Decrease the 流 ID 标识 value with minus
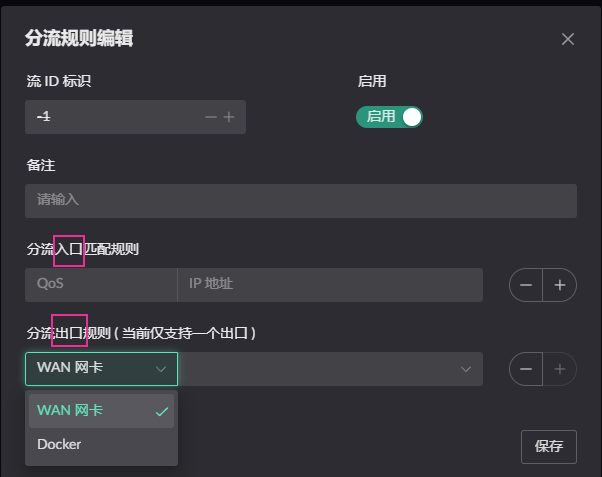Image resolution: width=602 pixels, height=477 pixels. point(211,117)
